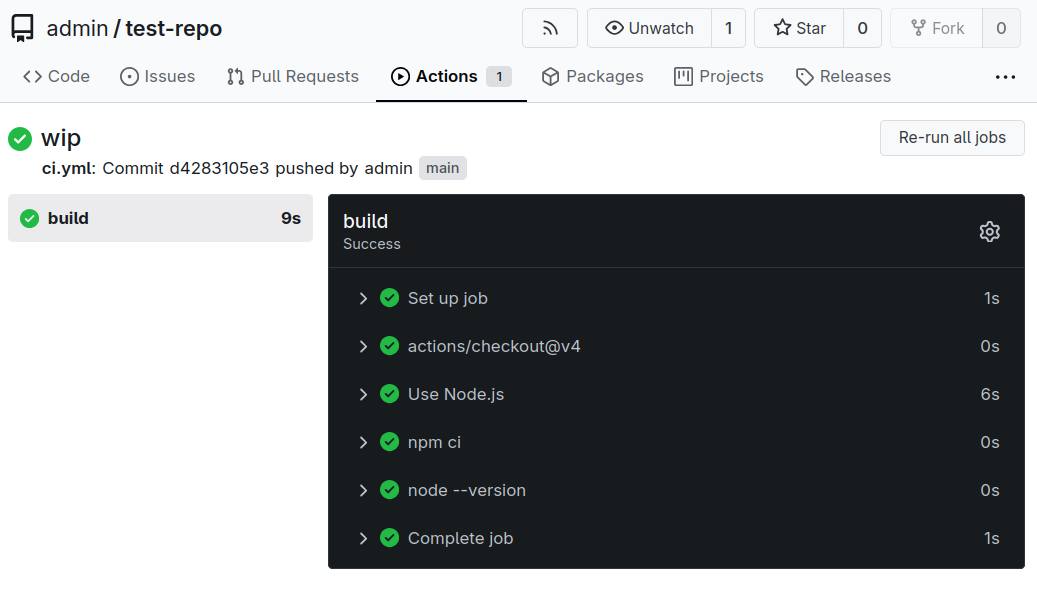Go to the Issues tab

(x=157, y=76)
